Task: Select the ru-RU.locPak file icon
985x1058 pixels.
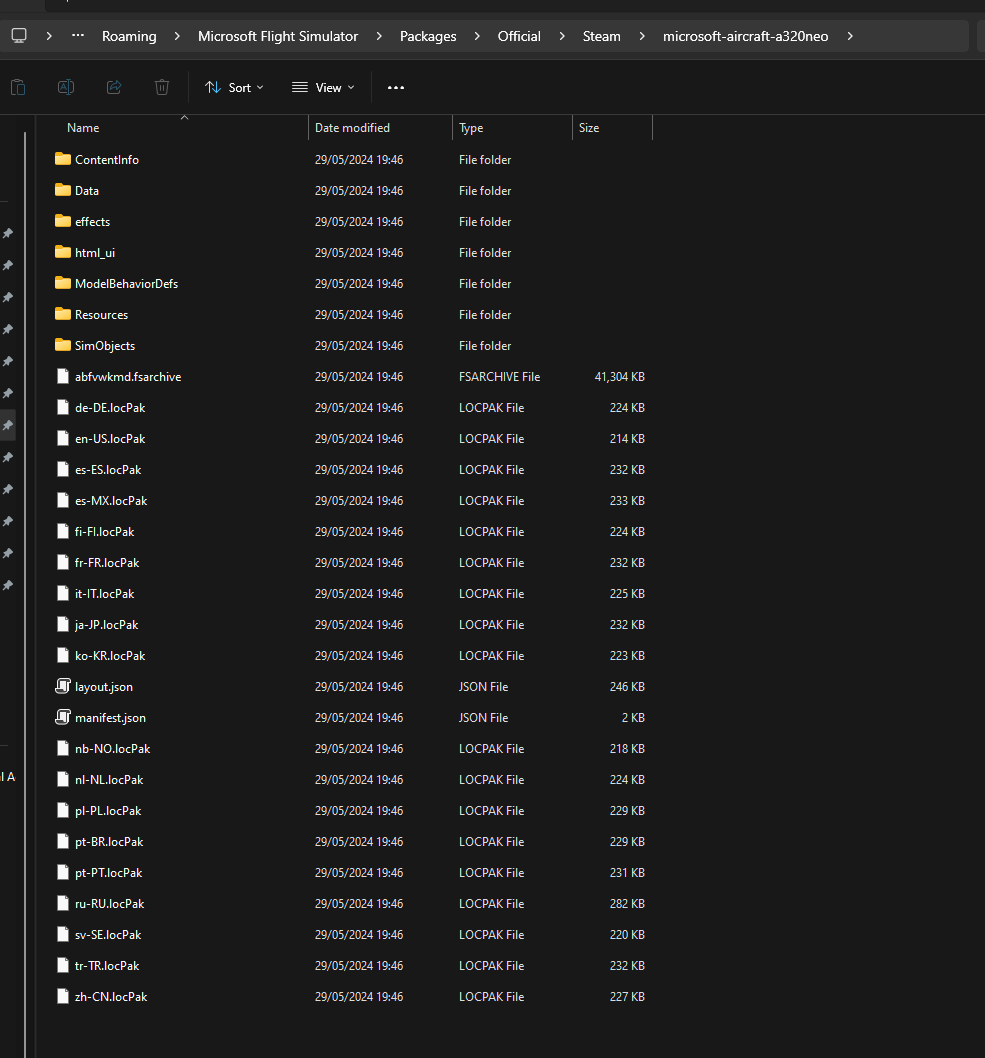Action: click(63, 903)
